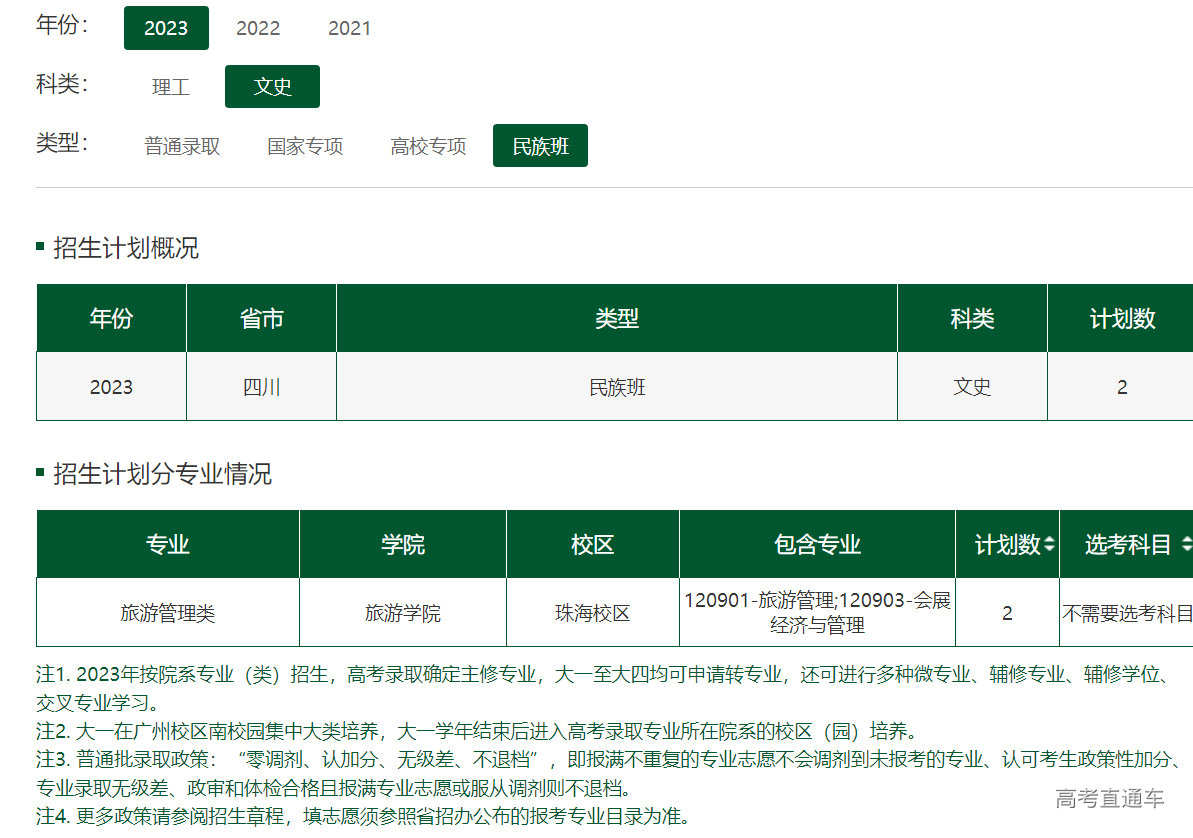The height and width of the screenshot is (838, 1193).
Task: Select the 民族班 admission type button
Action: (540, 146)
